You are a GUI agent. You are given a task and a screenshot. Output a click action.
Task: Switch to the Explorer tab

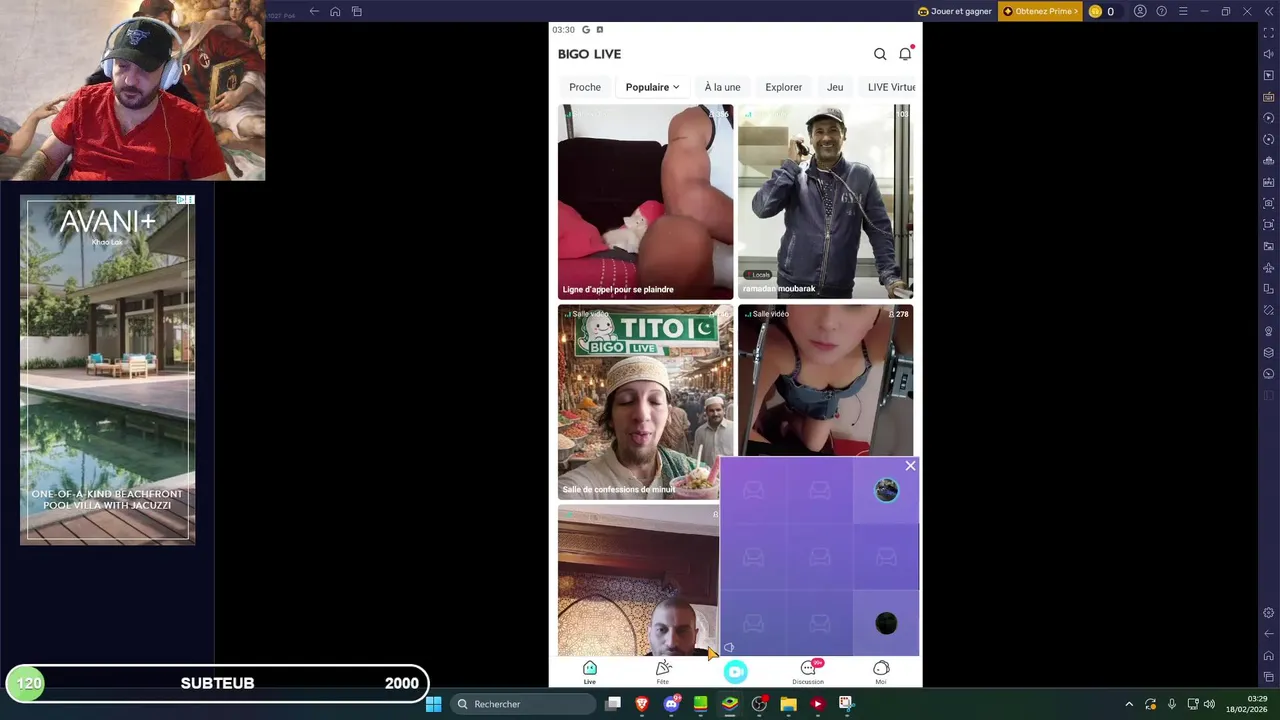[x=783, y=87]
